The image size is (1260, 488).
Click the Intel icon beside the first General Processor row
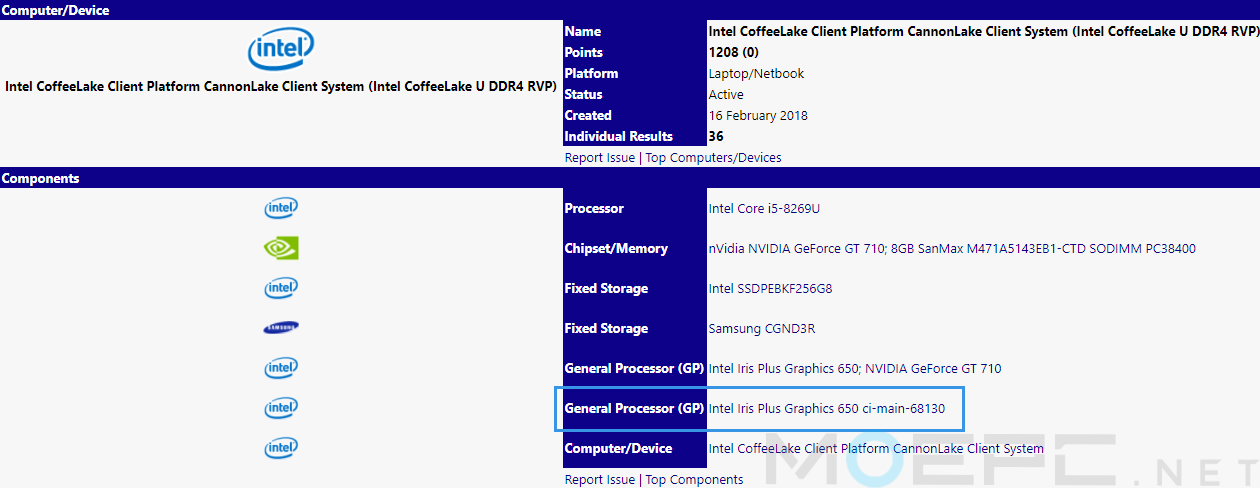[281, 368]
